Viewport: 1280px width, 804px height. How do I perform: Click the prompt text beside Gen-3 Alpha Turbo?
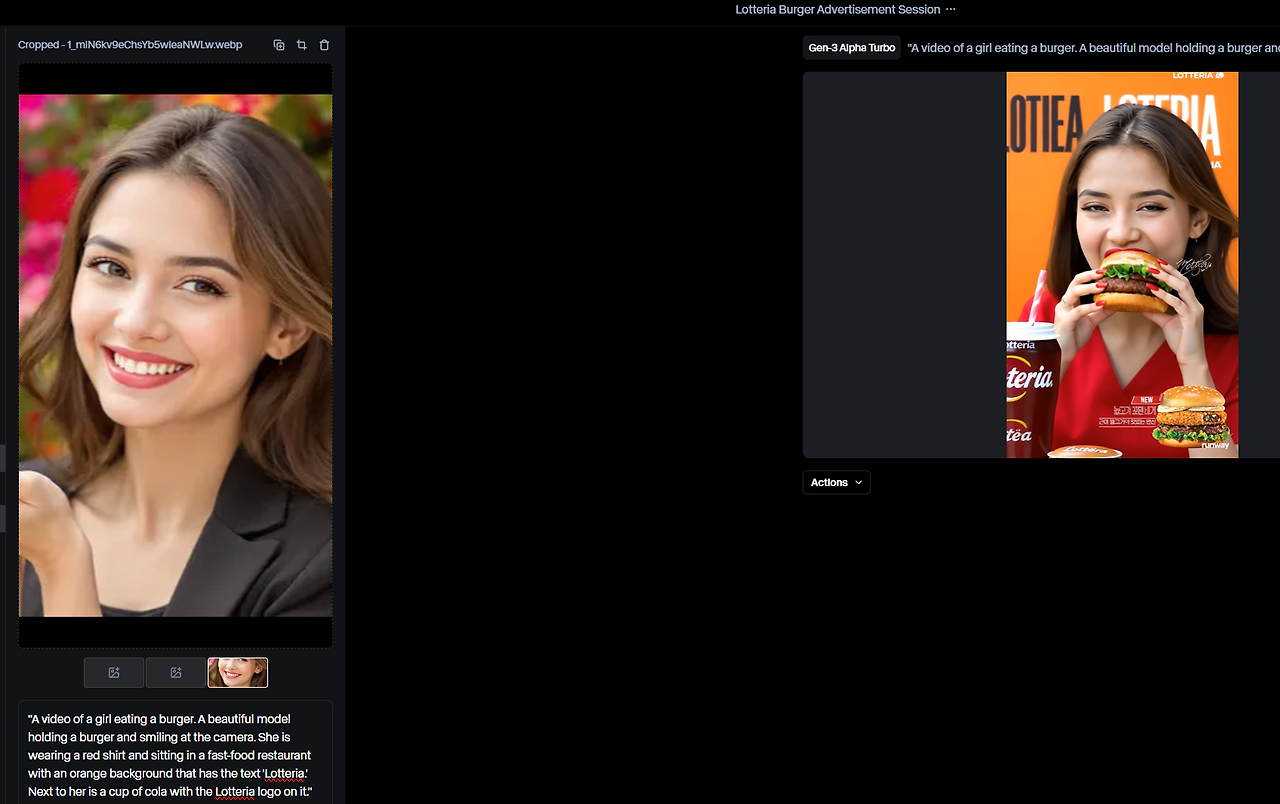click(x=1093, y=48)
